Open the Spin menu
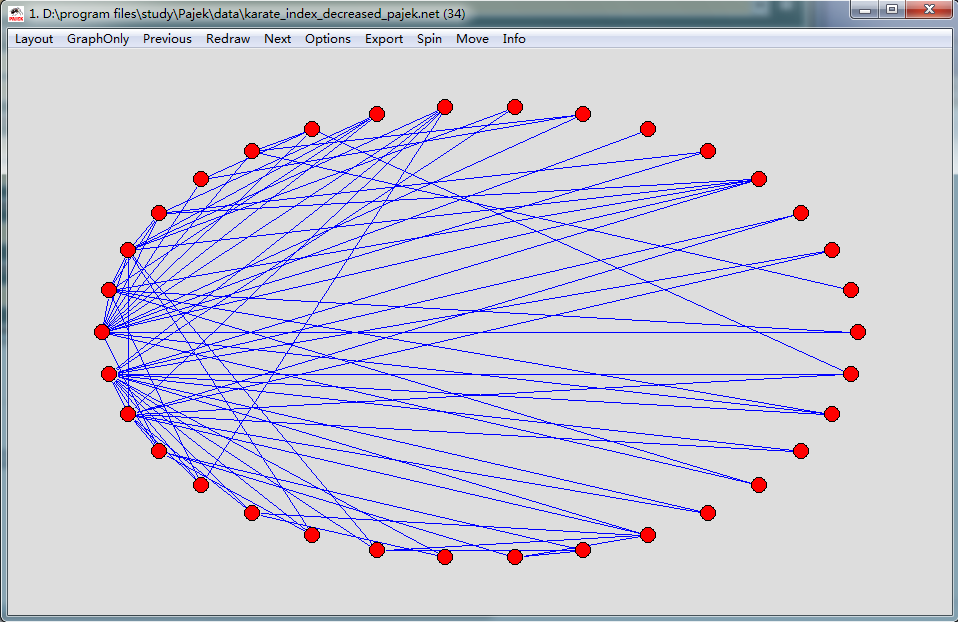The width and height of the screenshot is (958, 622). pos(429,38)
